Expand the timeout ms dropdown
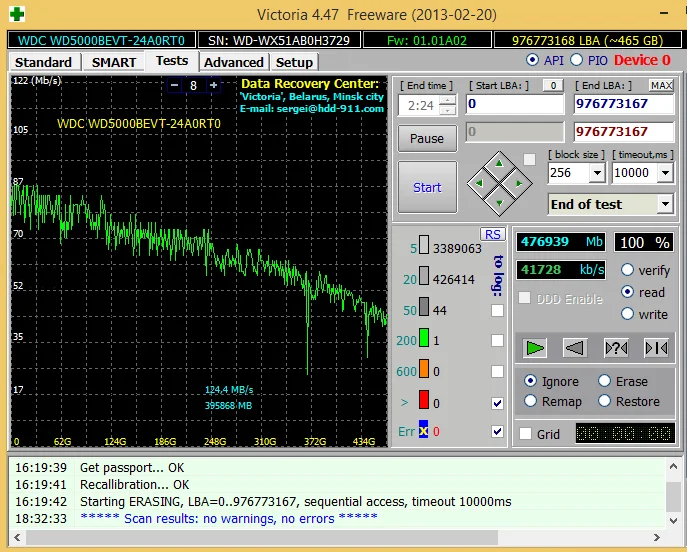 pos(666,173)
